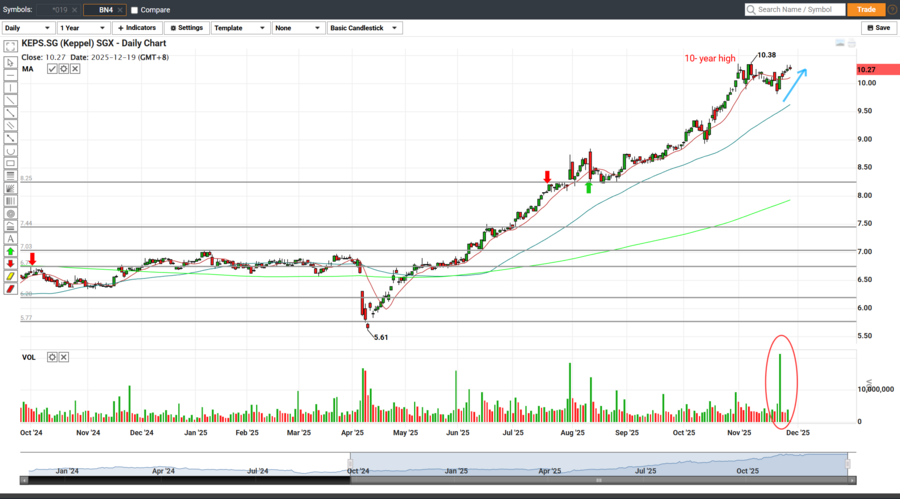The width and height of the screenshot is (900, 499).
Task: Toggle MA indicator visibility checkmark
Action: pyautogui.click(x=49, y=69)
